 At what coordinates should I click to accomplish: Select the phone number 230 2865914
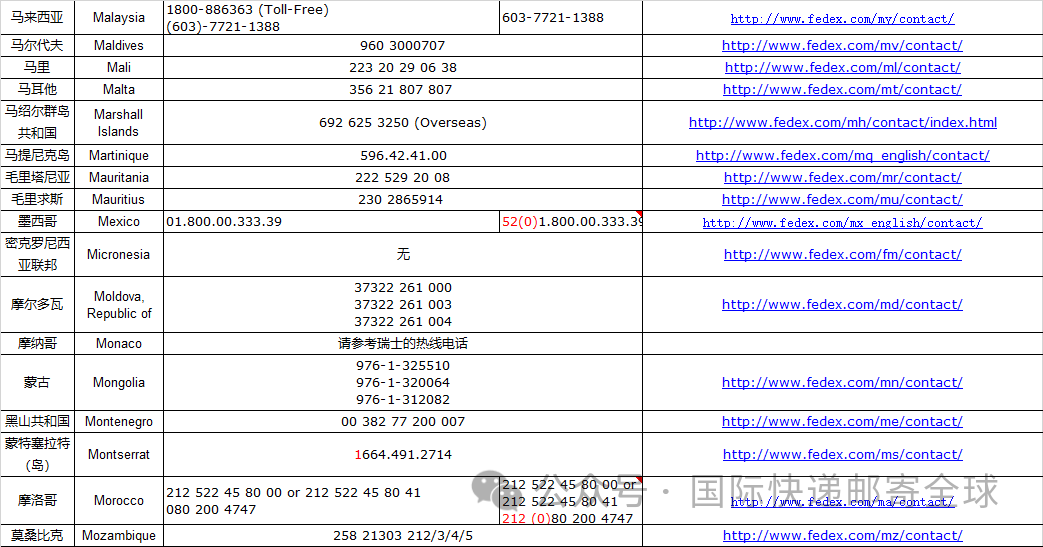(x=402, y=200)
